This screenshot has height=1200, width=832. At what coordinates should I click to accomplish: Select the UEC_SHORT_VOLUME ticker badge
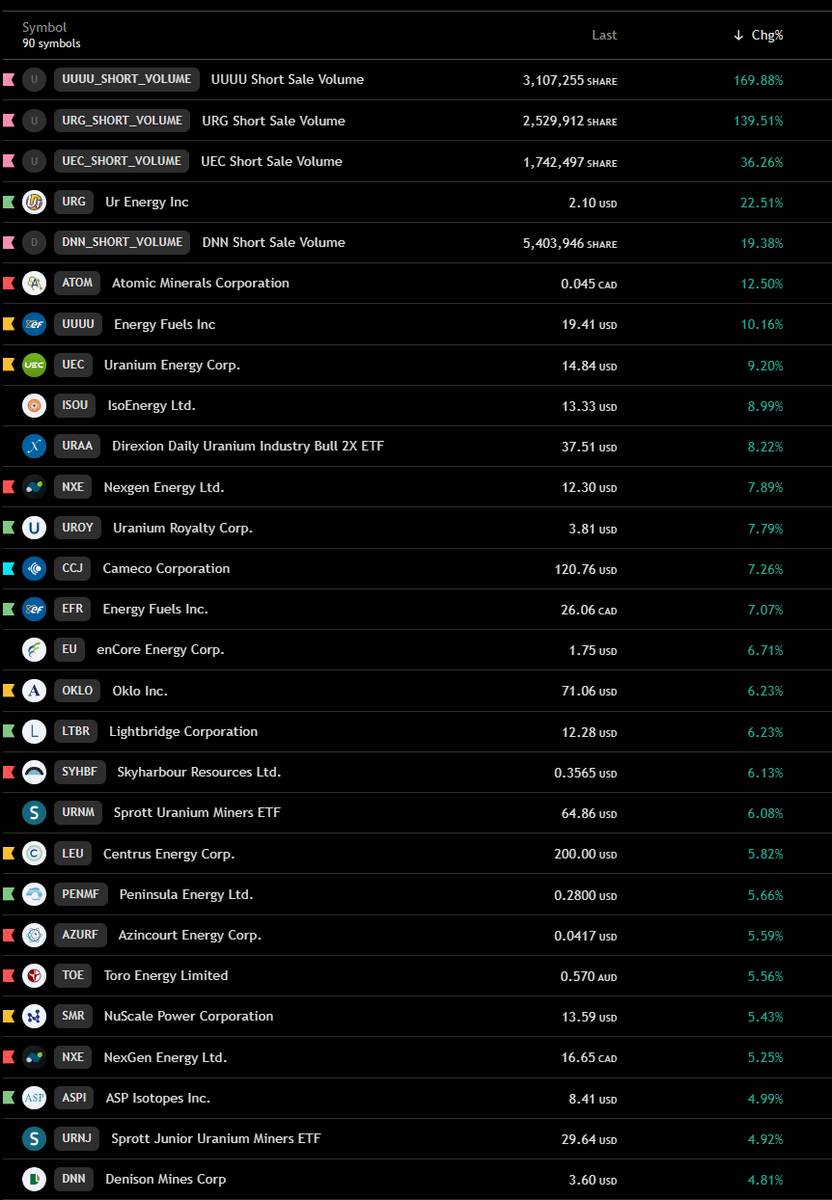click(x=122, y=161)
